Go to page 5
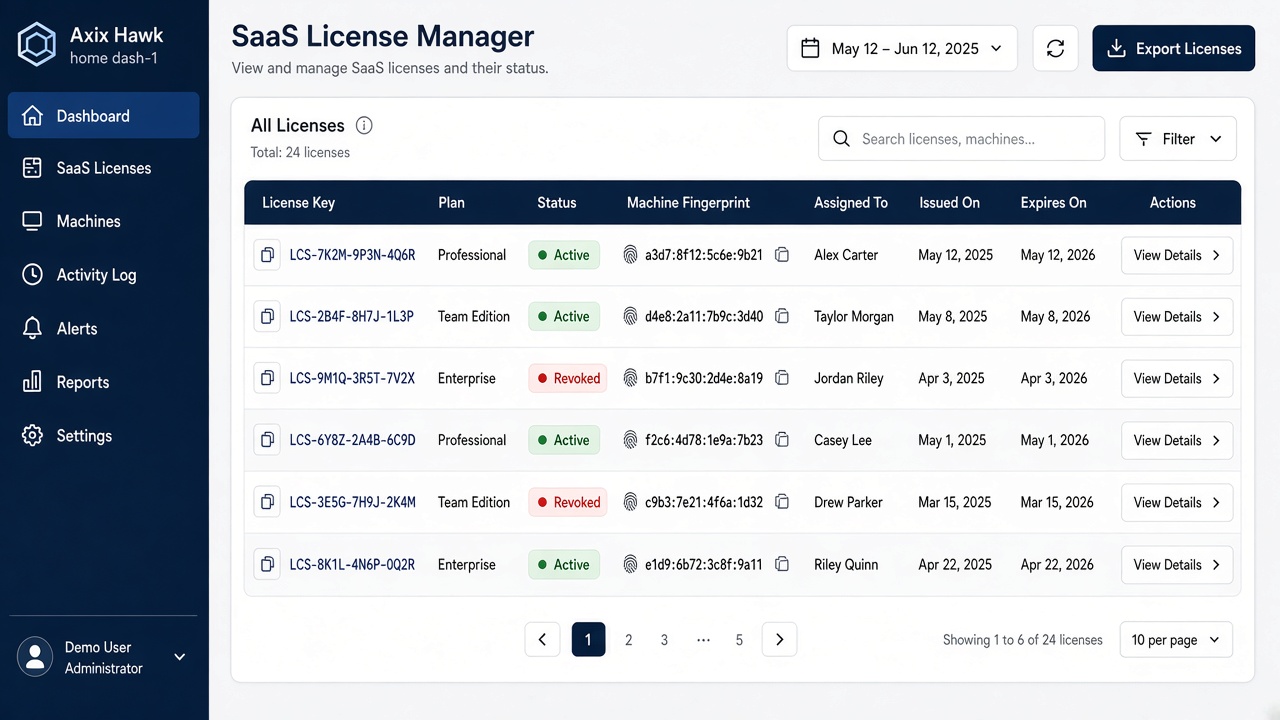Viewport: 1280px width, 720px height. tap(739, 640)
